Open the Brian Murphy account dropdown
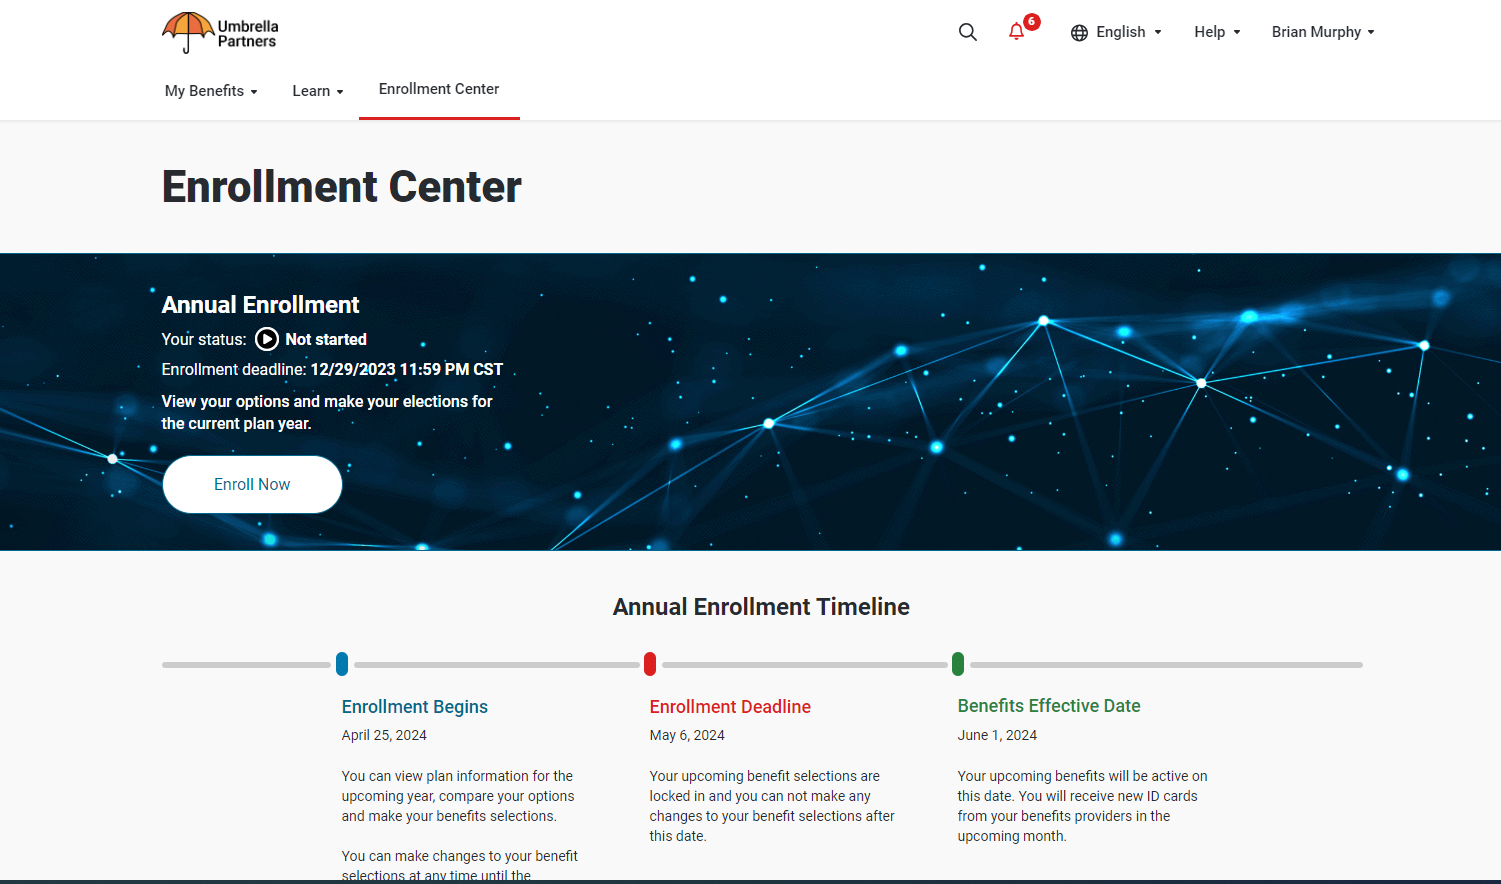 click(x=1322, y=31)
